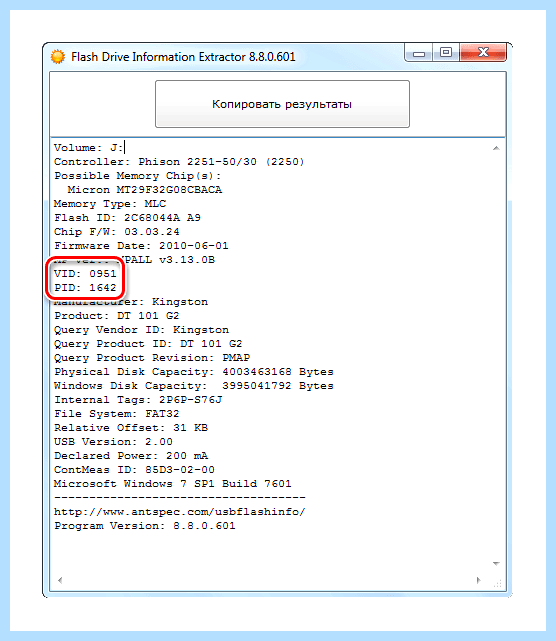
Task: Click the 'Chip F/W: 03.03.24' line
Action: point(117,232)
